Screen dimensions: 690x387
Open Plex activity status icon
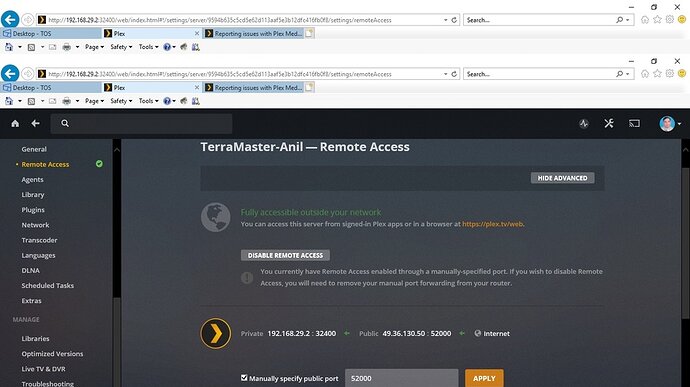tap(584, 124)
